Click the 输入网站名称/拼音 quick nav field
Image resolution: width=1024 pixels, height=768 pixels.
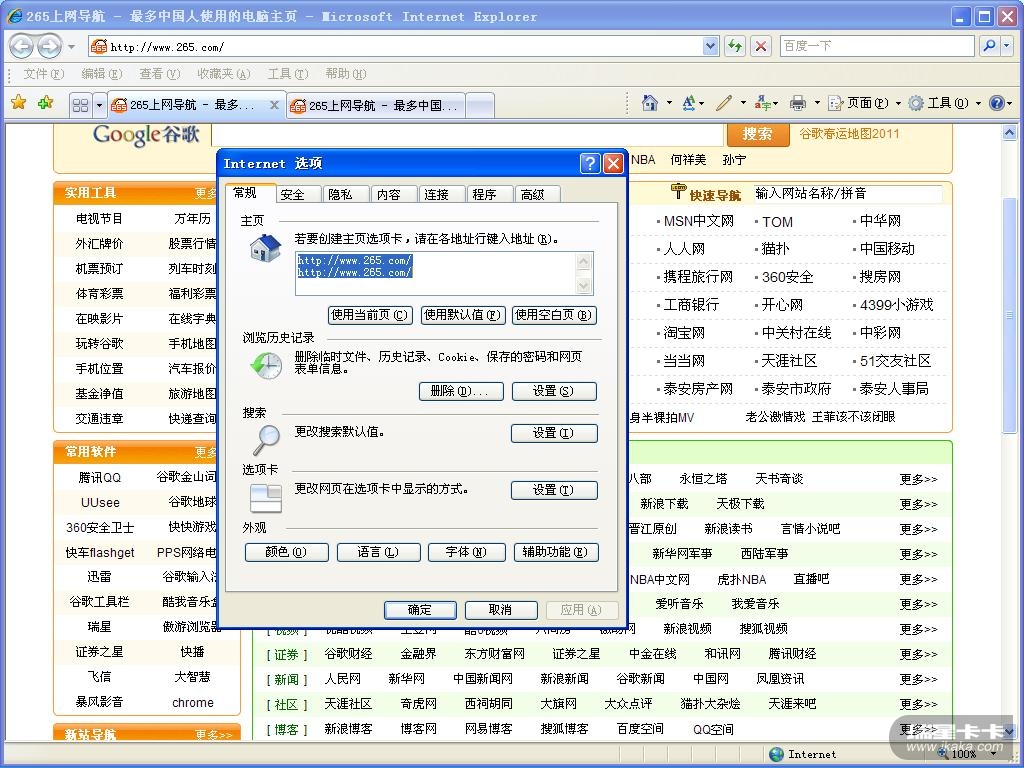pos(848,194)
